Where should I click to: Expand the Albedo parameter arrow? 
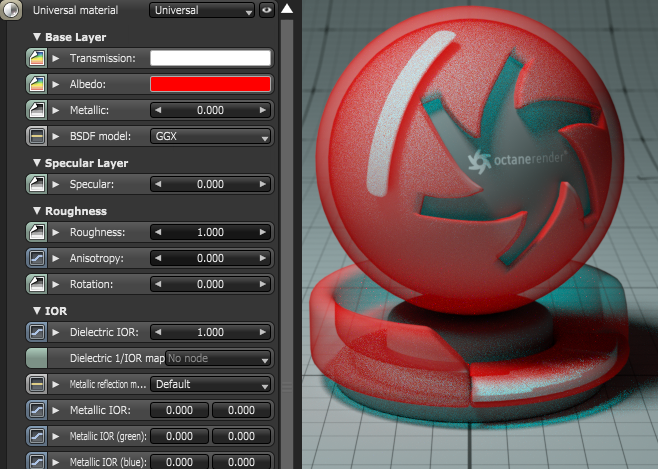click(x=56, y=84)
